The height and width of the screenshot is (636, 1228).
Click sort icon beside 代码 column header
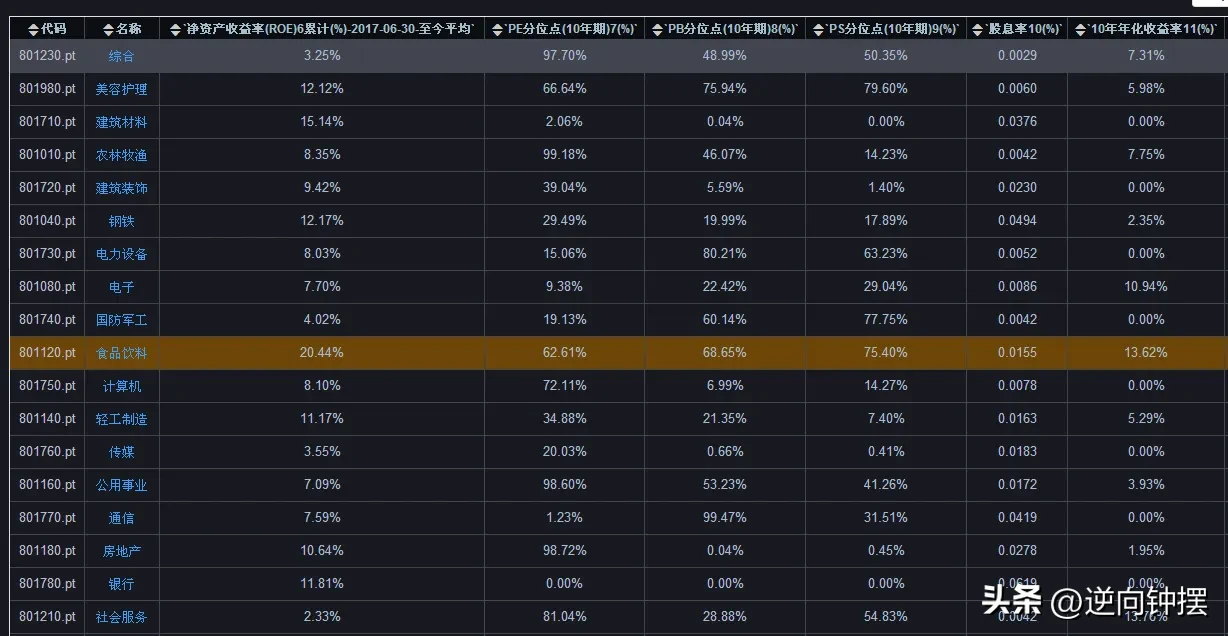(33, 30)
